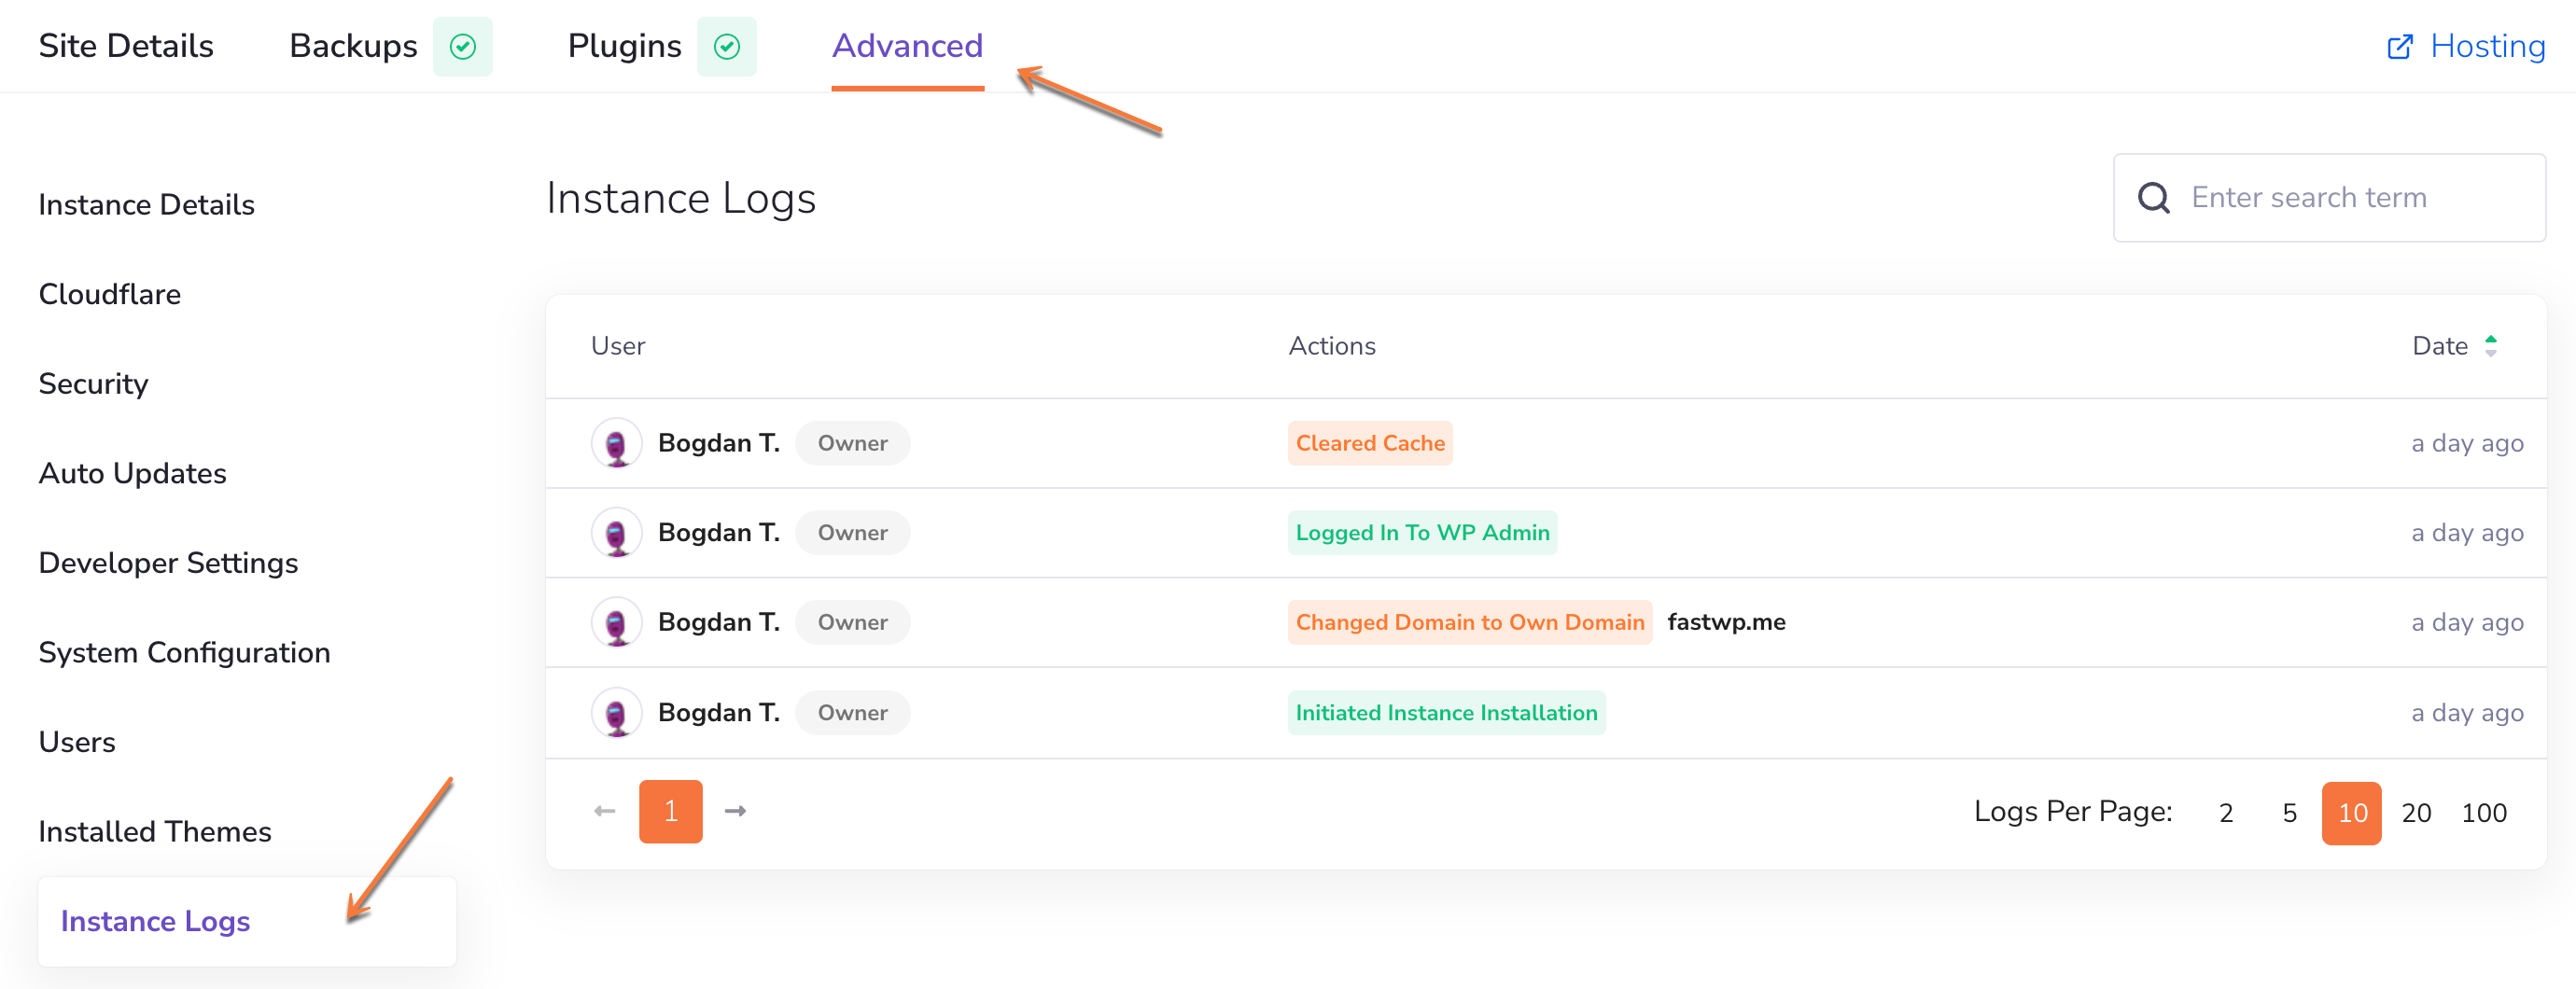Go to next page with right arrow
Screen dimensions: 2576x989
[x=735, y=811]
